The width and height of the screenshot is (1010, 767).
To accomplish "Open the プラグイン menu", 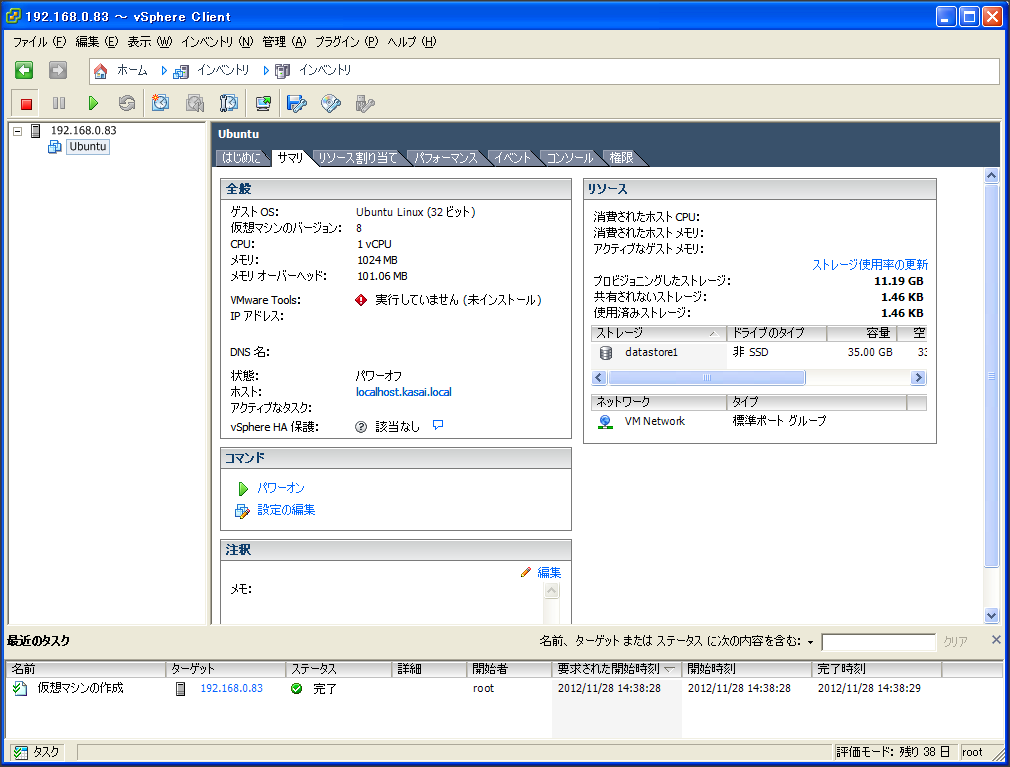I will pos(347,42).
